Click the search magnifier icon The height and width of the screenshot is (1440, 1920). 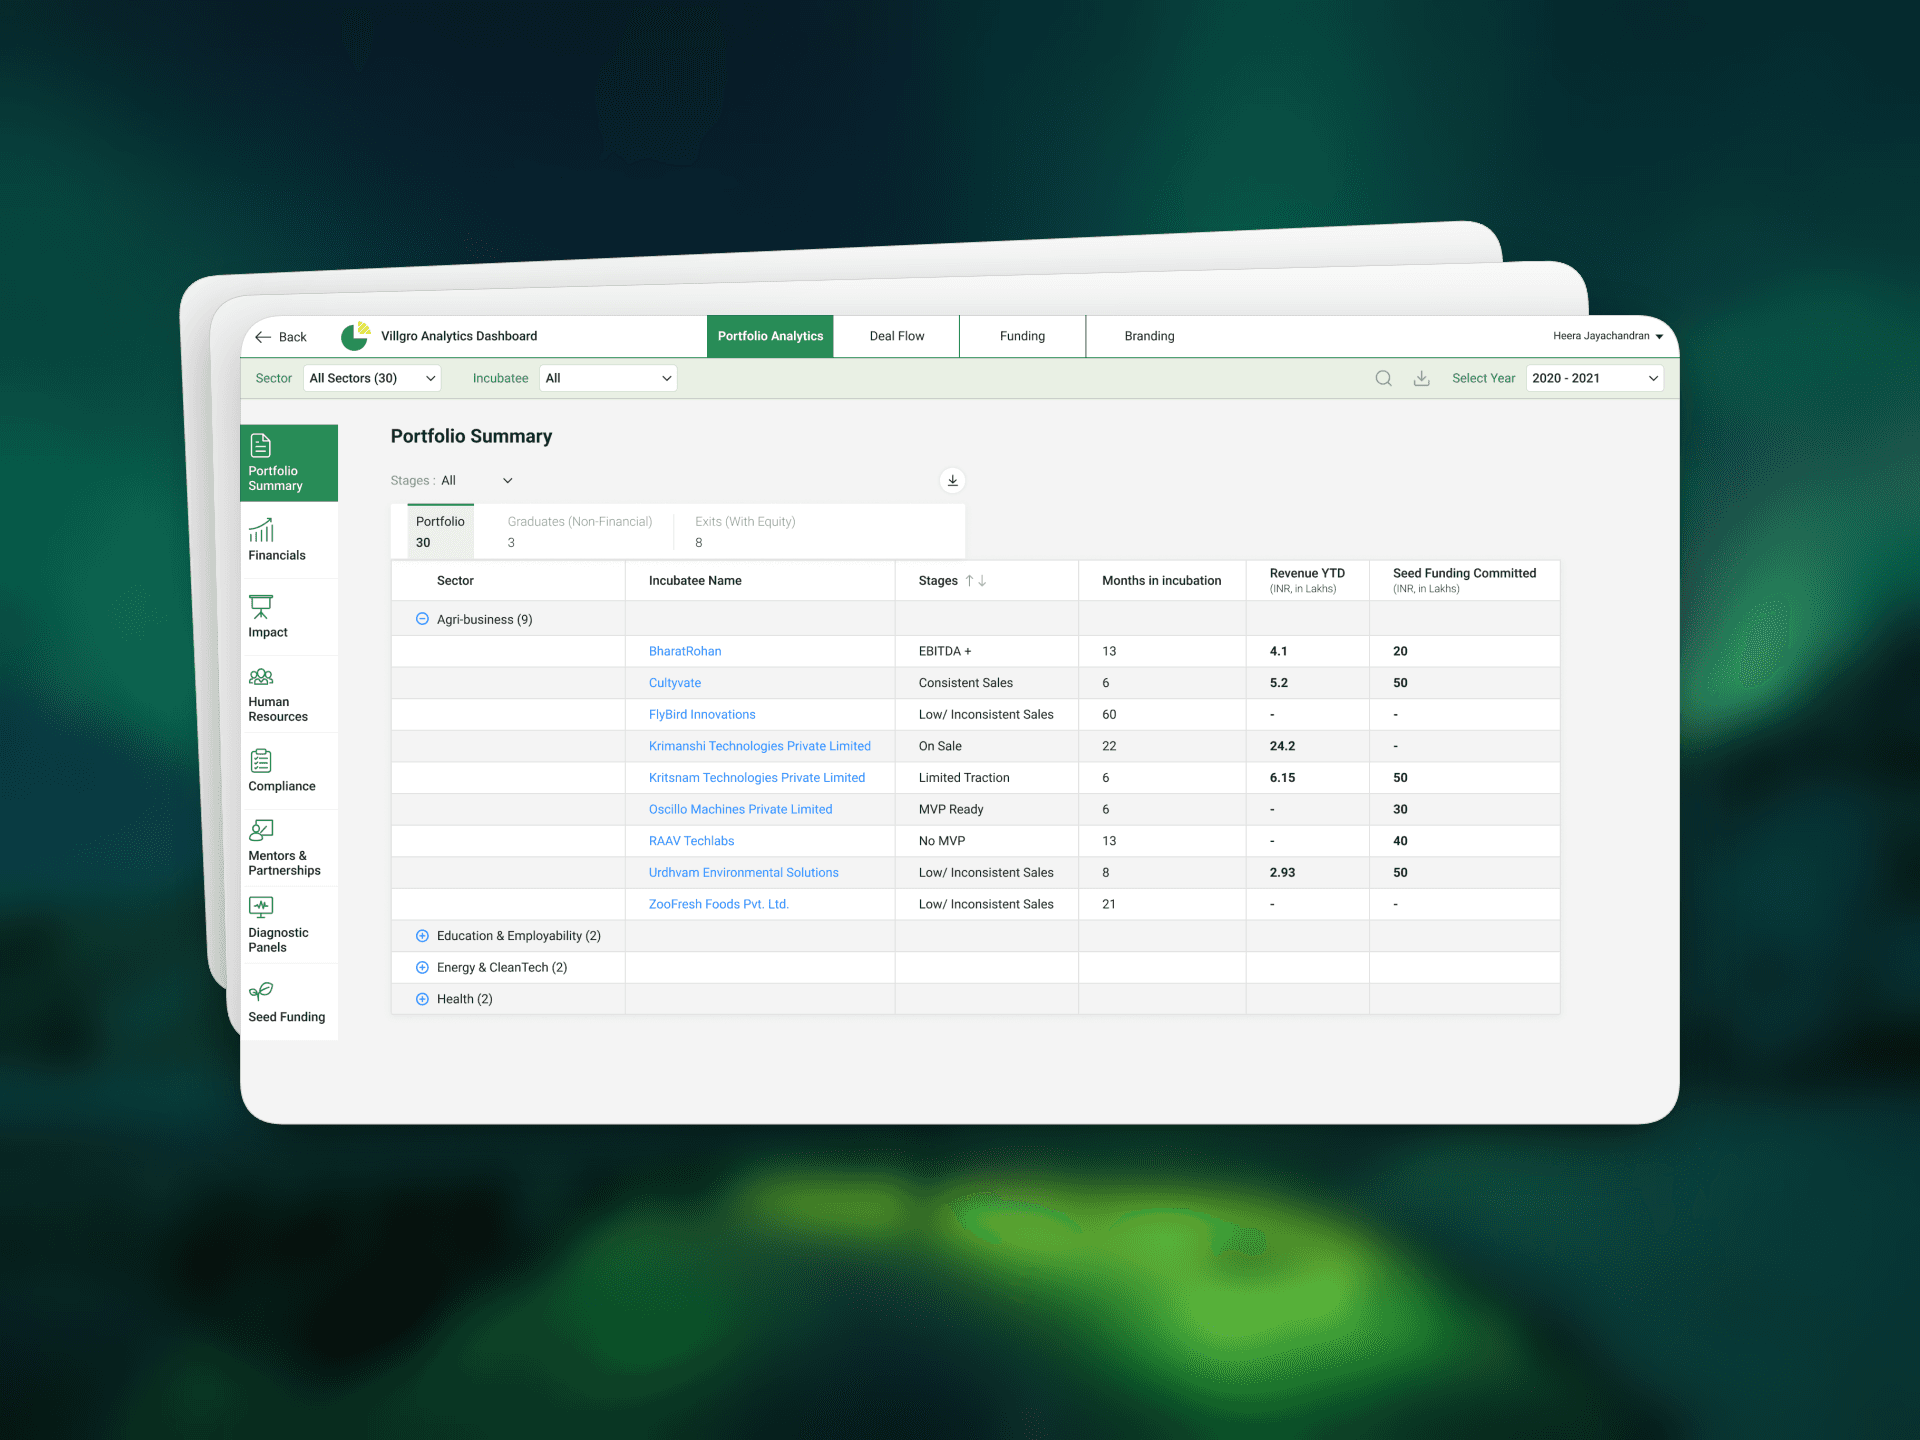[x=1383, y=378]
